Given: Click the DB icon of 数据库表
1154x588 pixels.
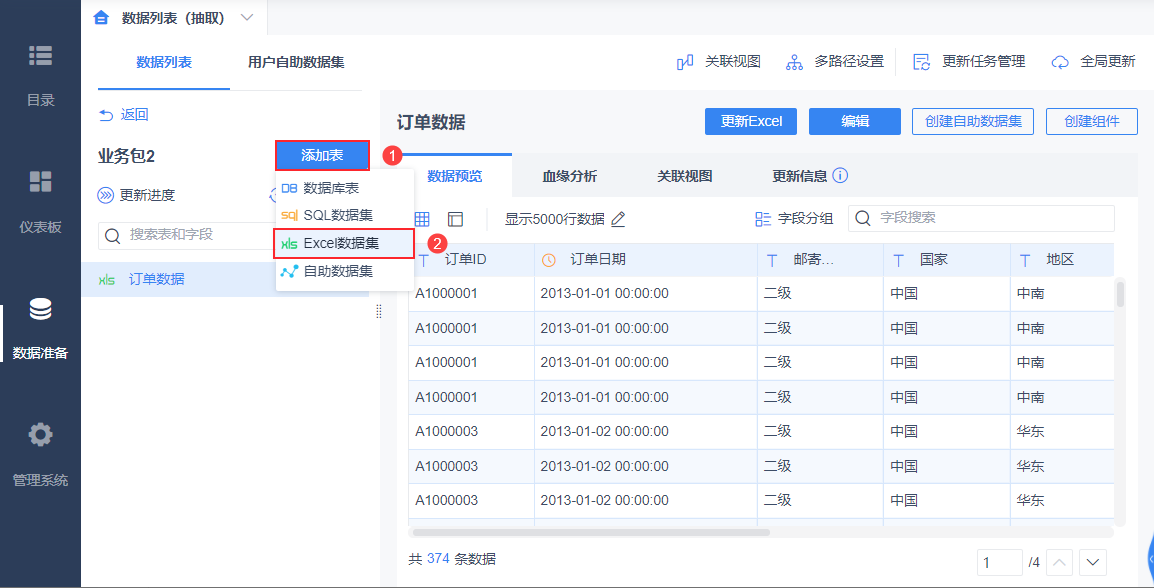Looking at the screenshot, I should pos(289,188).
